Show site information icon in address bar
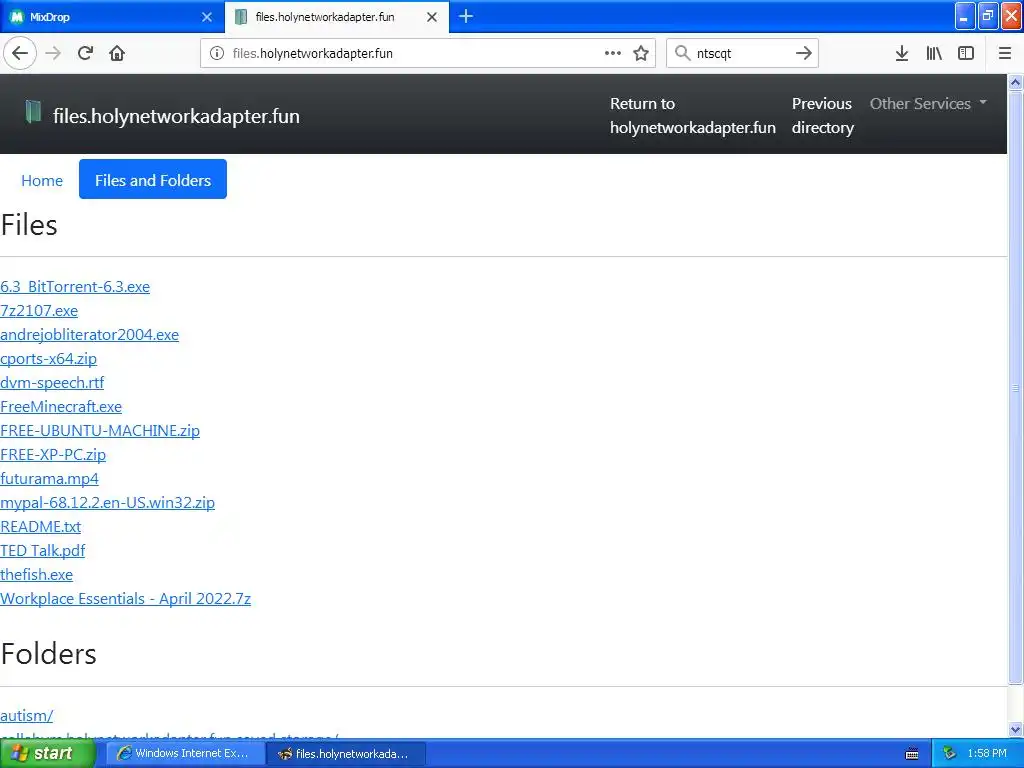Viewport: 1024px width, 768px height. pos(217,54)
